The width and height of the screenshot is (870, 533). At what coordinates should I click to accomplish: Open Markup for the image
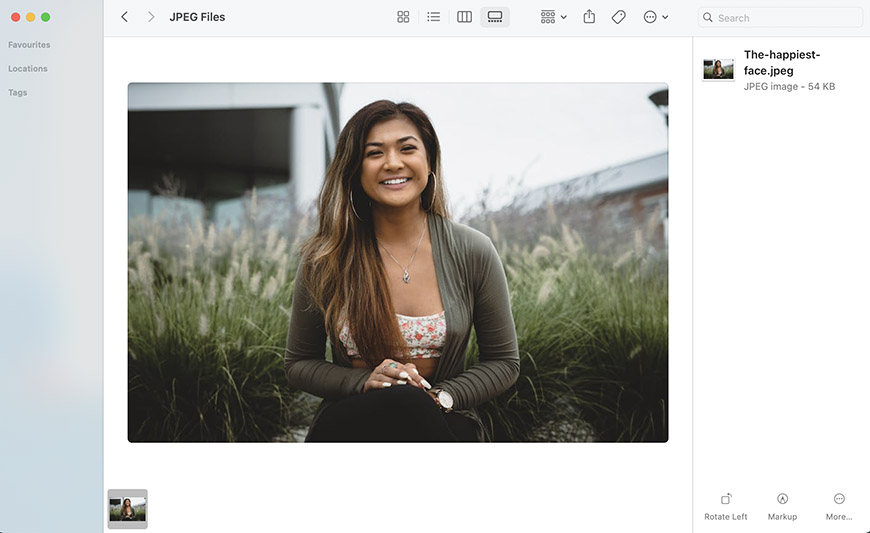782,505
